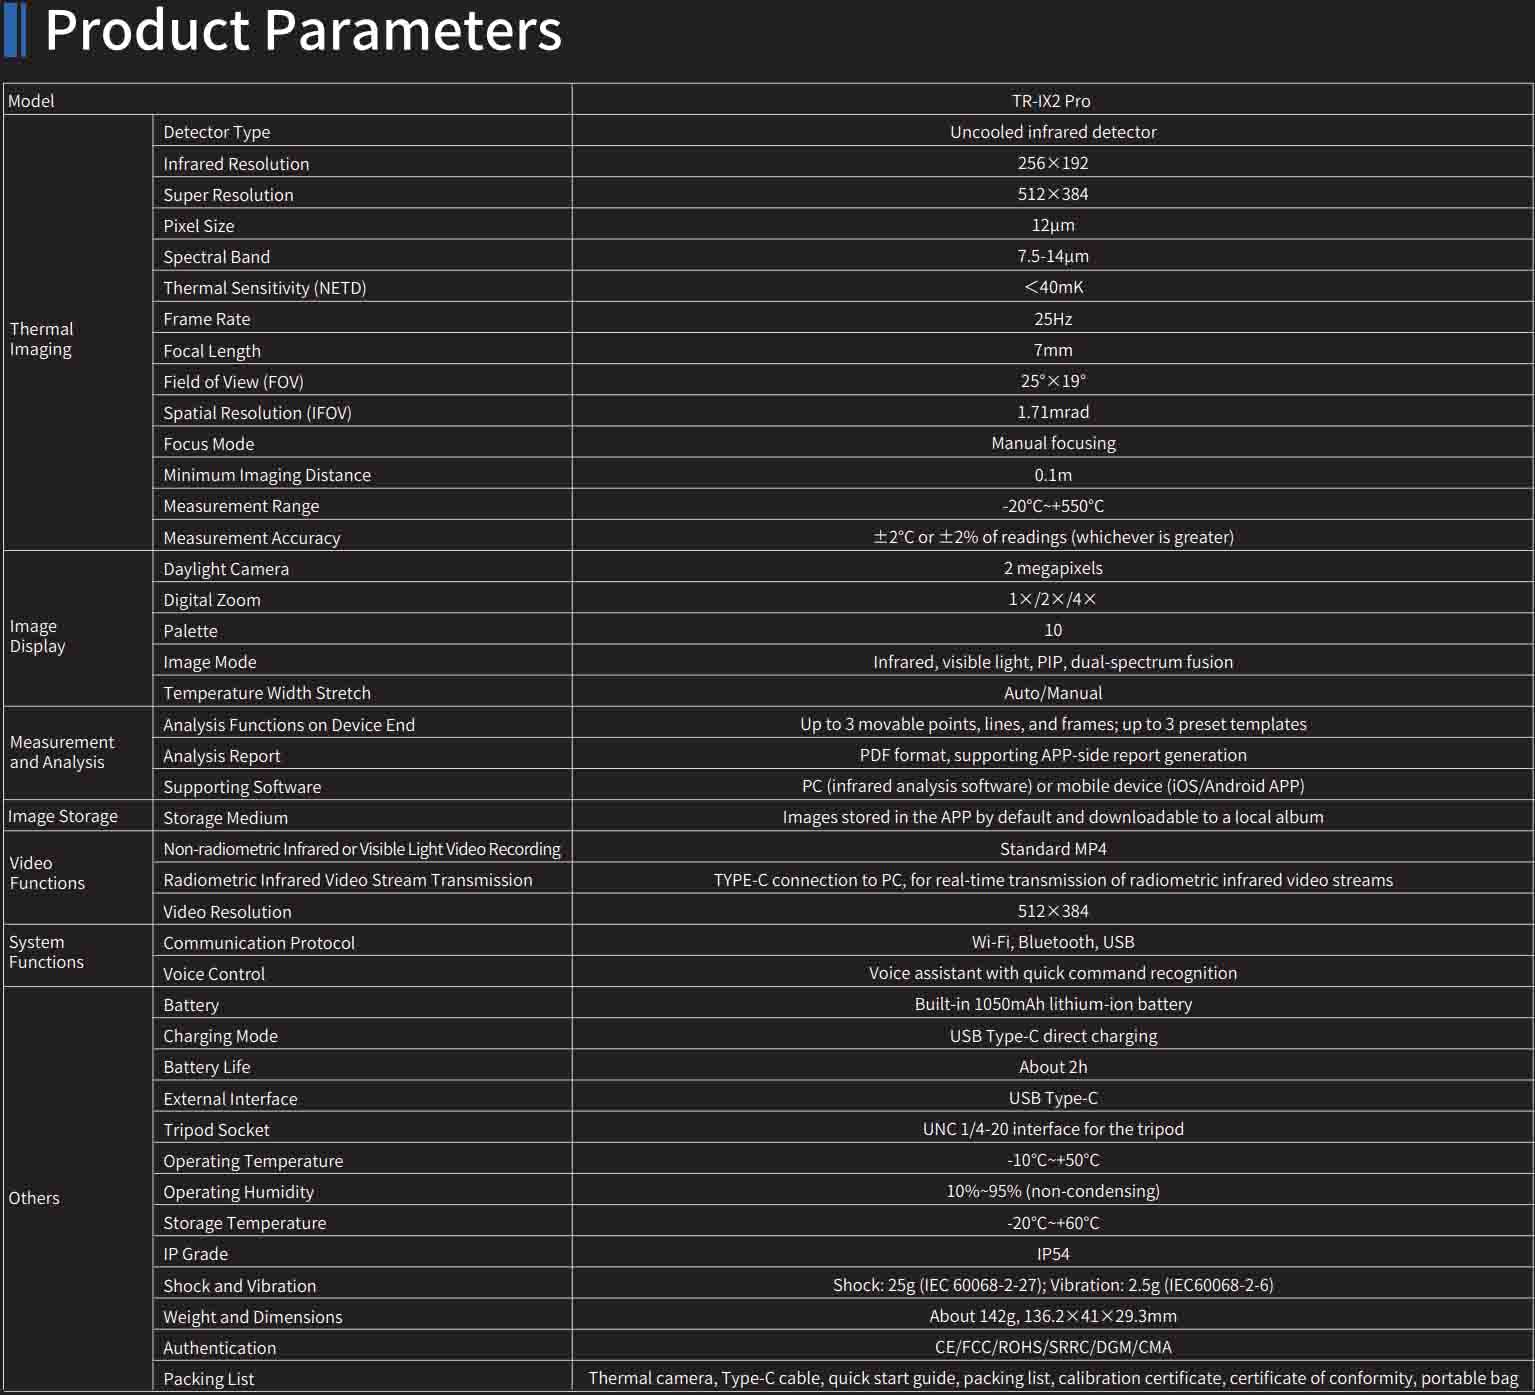Select the Thermal Imaging category cell
The image size is (1535, 1395).
(42, 339)
